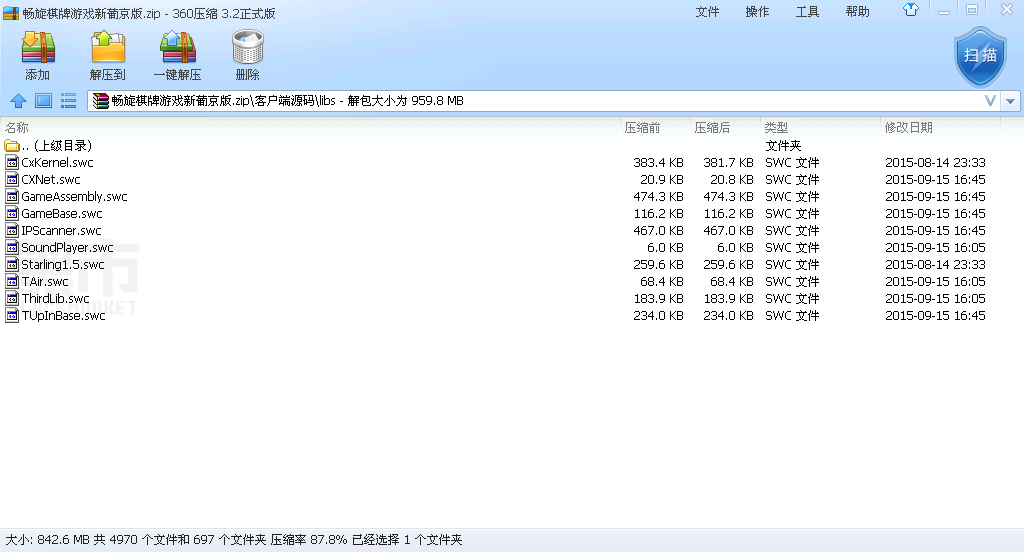Click the 2015-08-14 23:33 date of CxKernel.swc
1024x552 pixels.
pyautogui.click(x=935, y=163)
